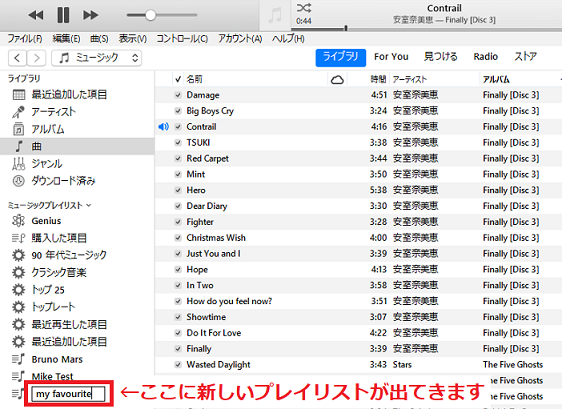The height and width of the screenshot is (409, 562).
Task: Click the song playback progress bar
Action: pyautogui.click(x=427, y=29)
